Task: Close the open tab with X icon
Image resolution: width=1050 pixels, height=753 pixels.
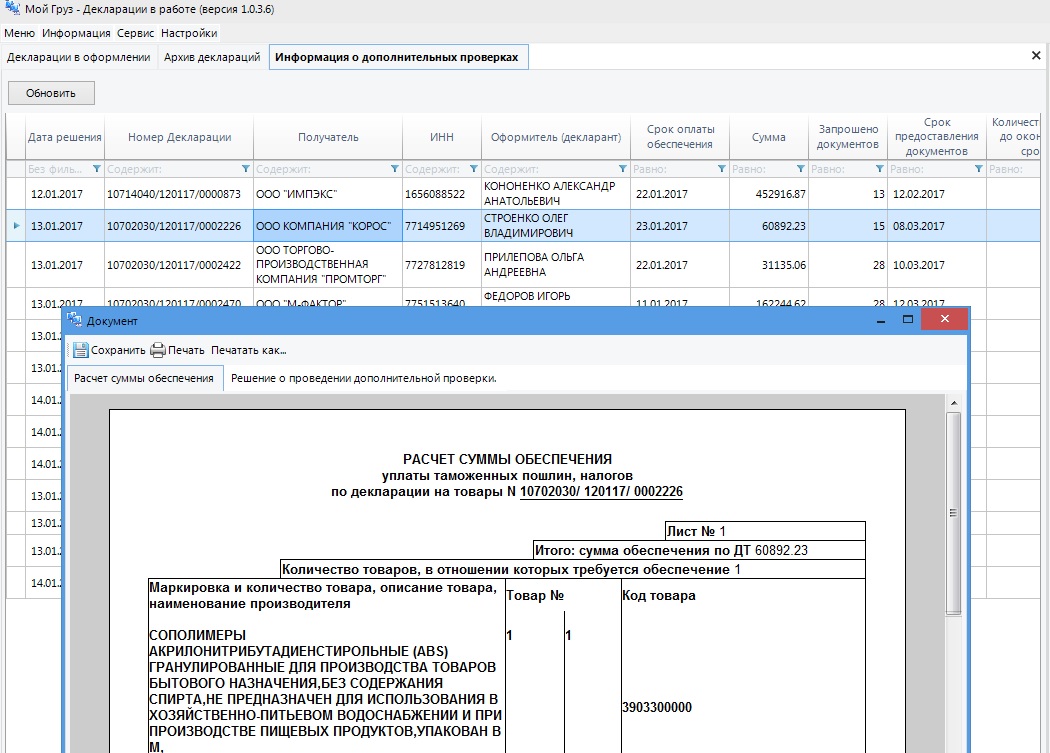Action: coord(1036,56)
